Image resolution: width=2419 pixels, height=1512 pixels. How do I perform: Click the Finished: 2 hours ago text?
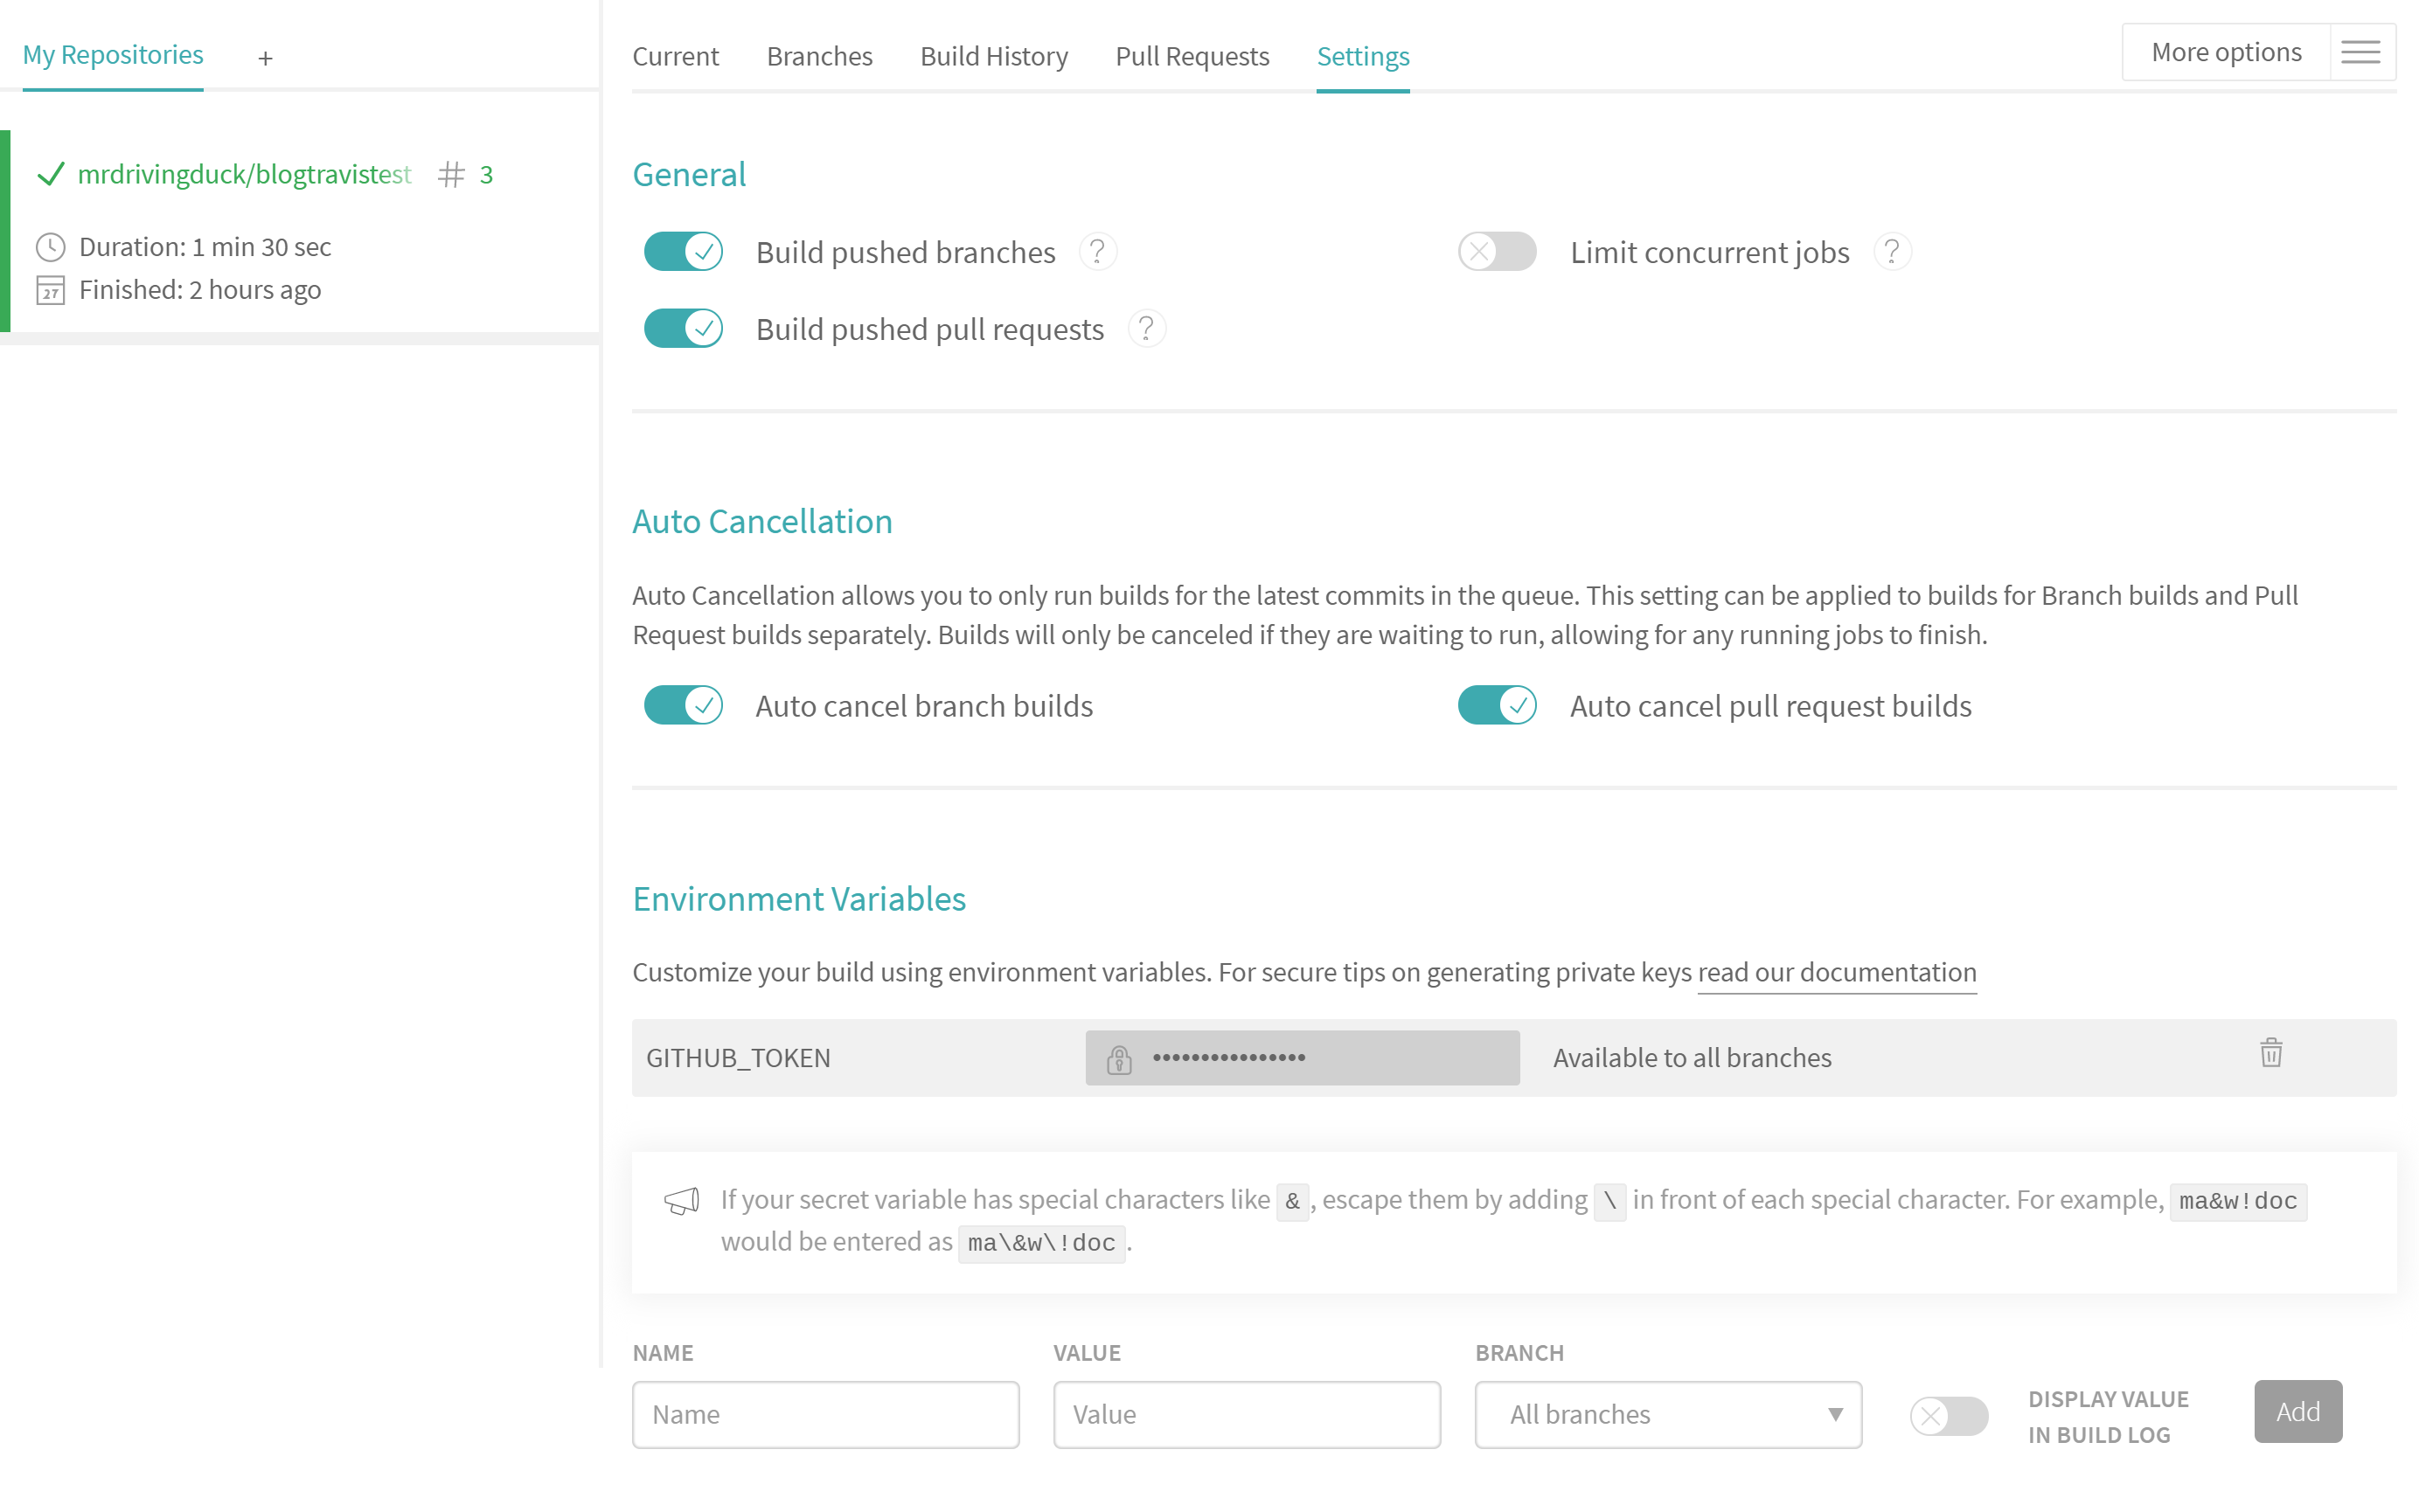click(200, 290)
